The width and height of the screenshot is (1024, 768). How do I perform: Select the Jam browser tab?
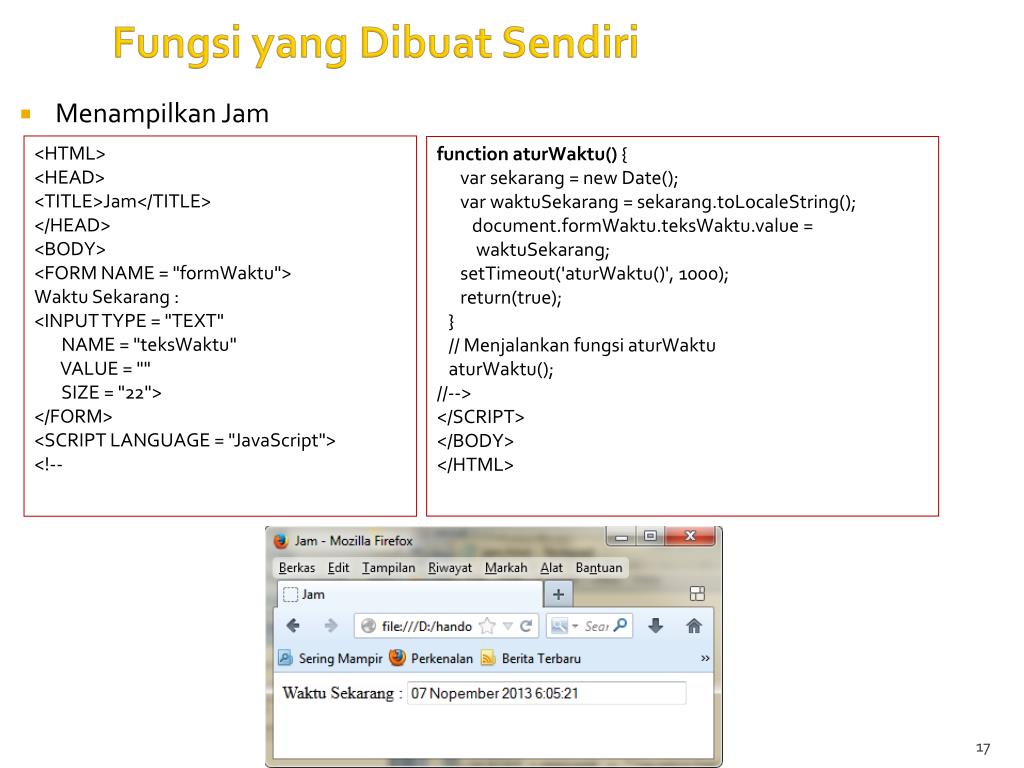pos(410,594)
